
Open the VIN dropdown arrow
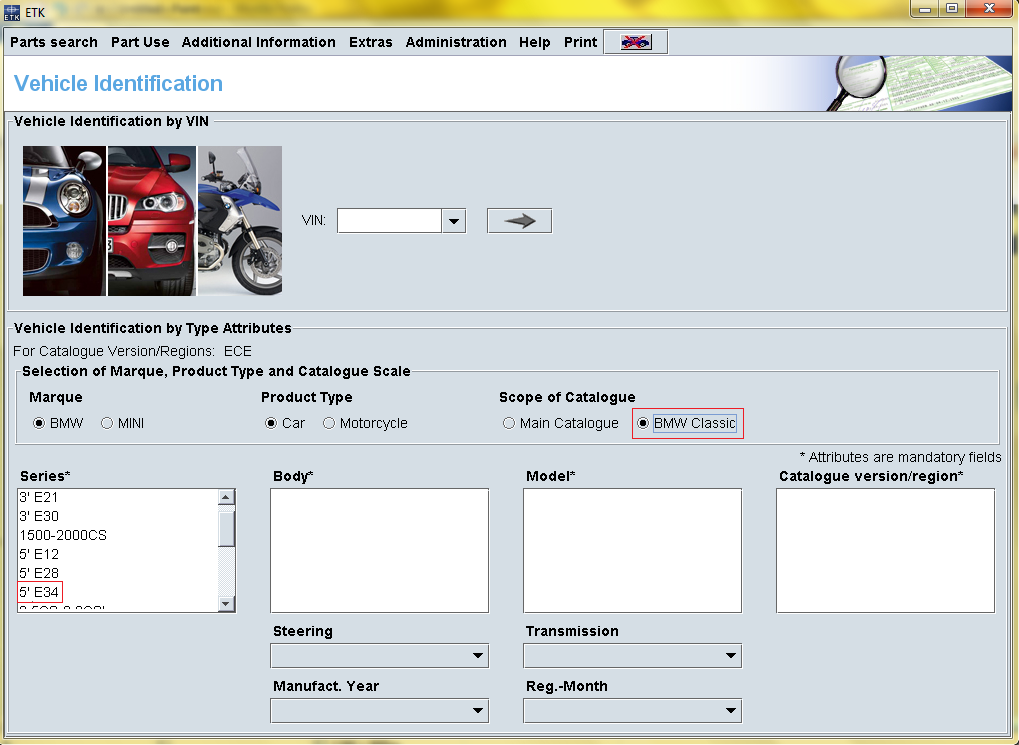coord(454,221)
